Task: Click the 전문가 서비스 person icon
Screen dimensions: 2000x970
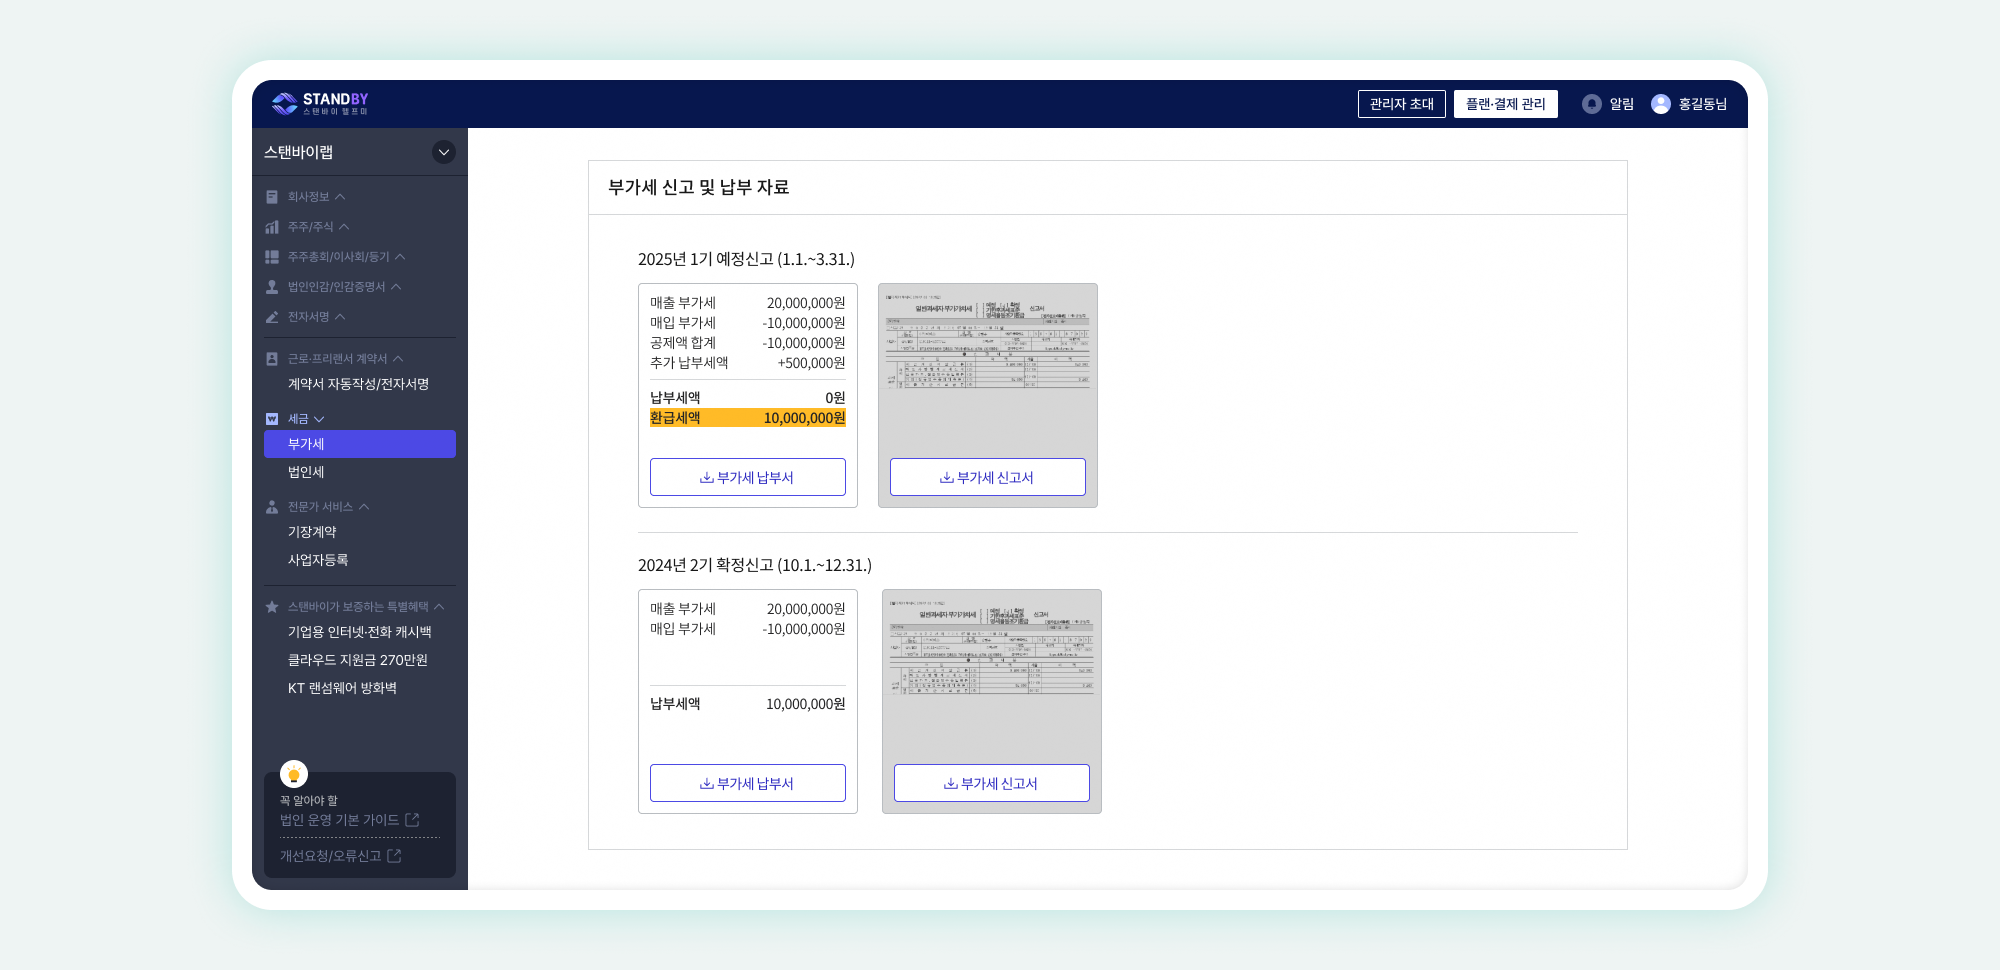Action: coord(272,507)
